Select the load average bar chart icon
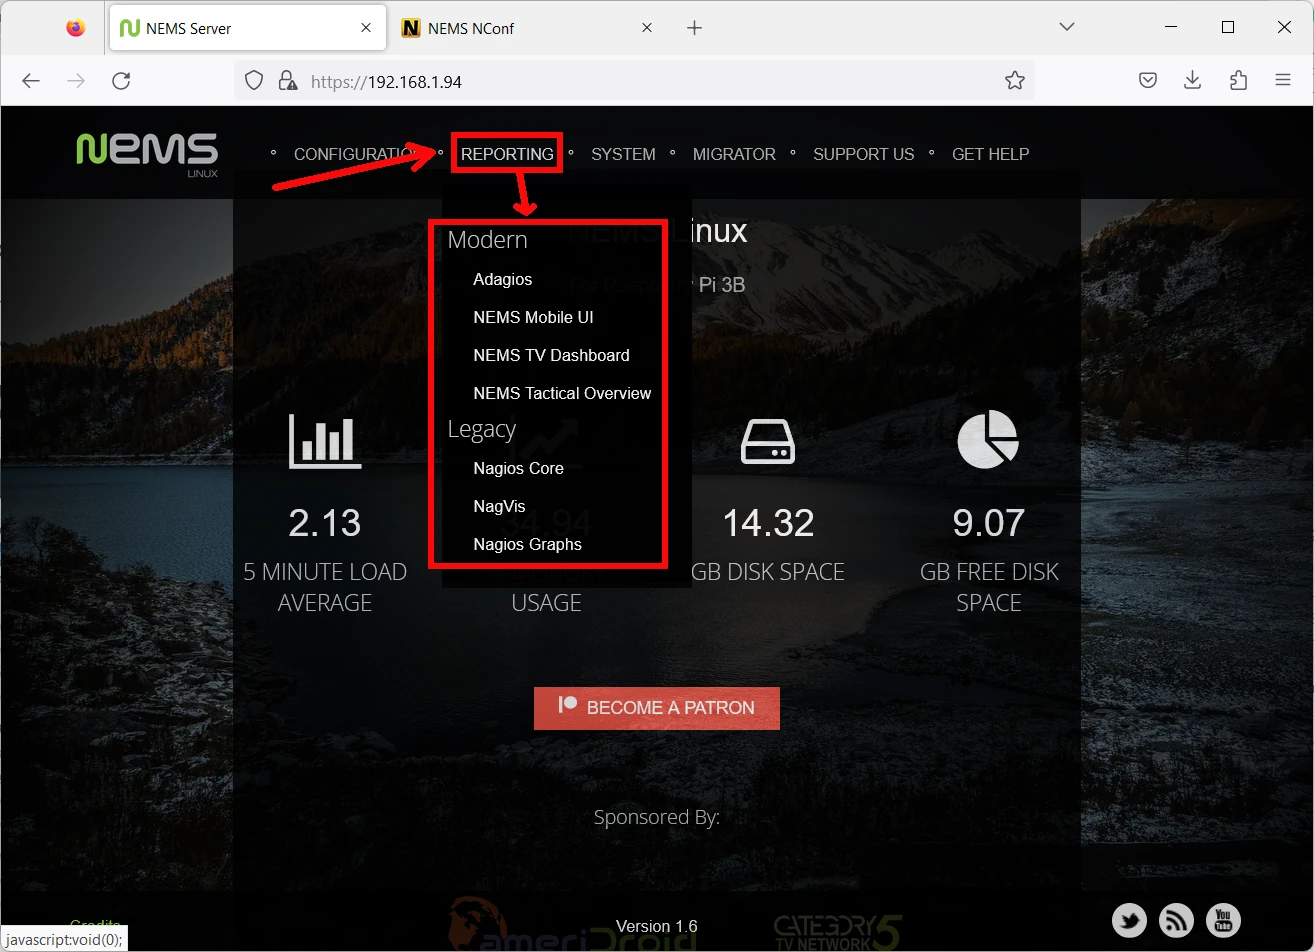 (x=325, y=441)
